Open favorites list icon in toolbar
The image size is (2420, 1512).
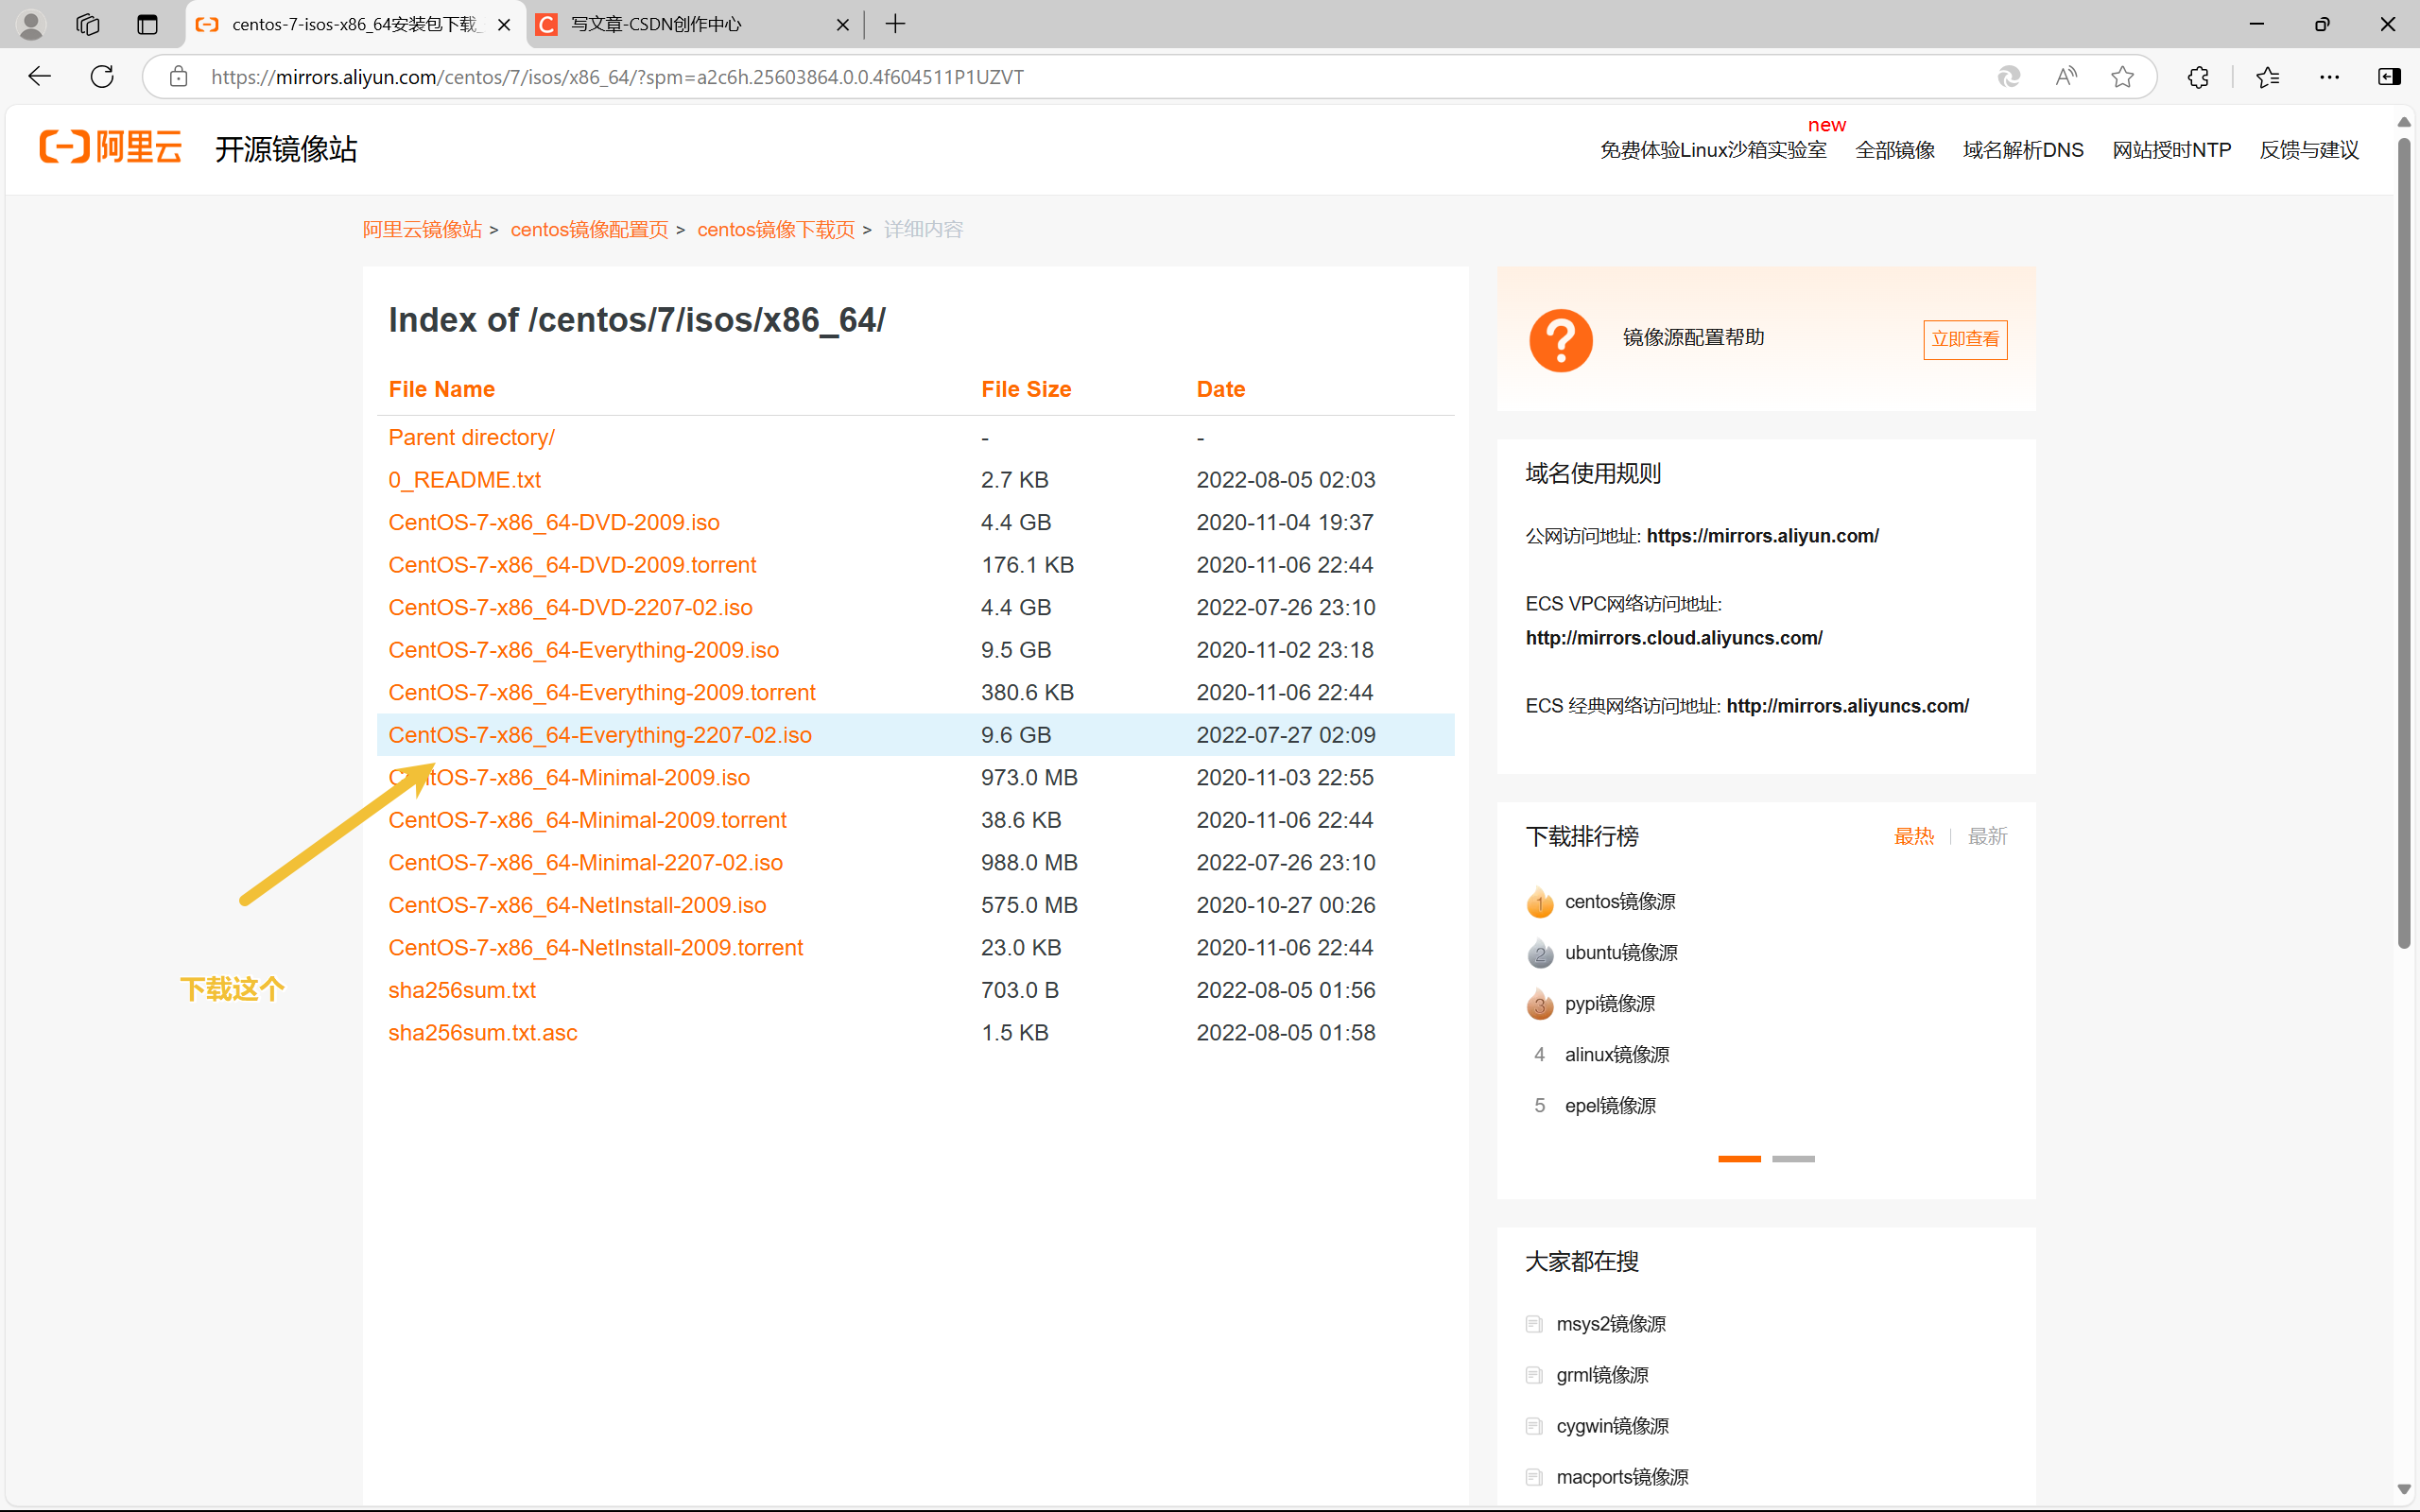coord(2267,77)
